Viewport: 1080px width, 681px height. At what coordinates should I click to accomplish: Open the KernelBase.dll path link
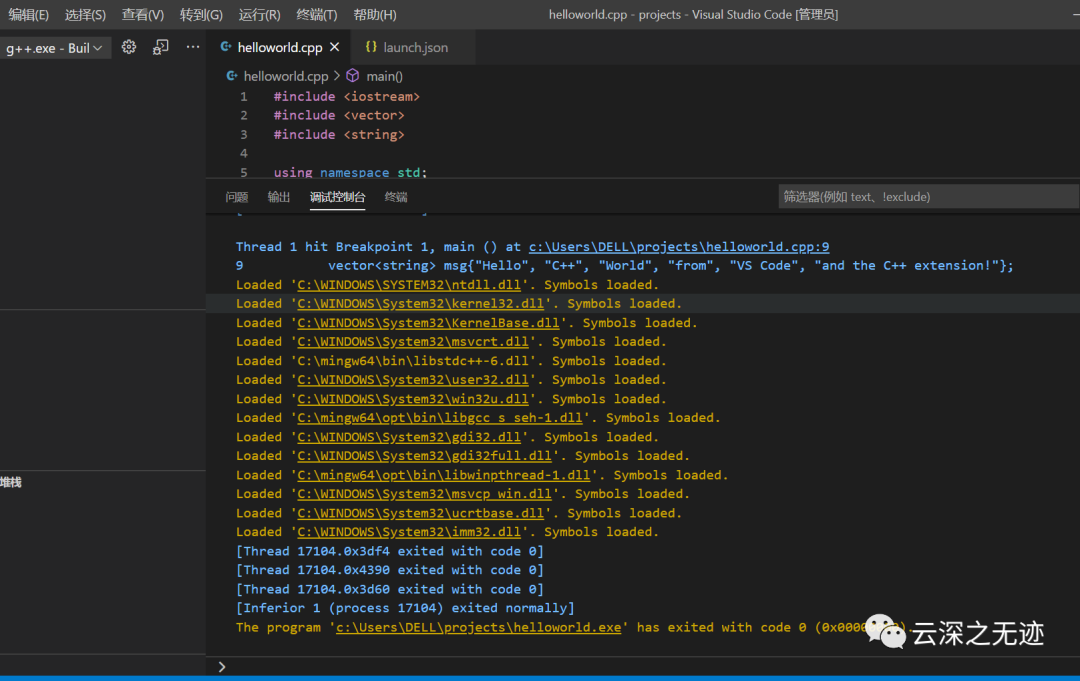[428, 323]
